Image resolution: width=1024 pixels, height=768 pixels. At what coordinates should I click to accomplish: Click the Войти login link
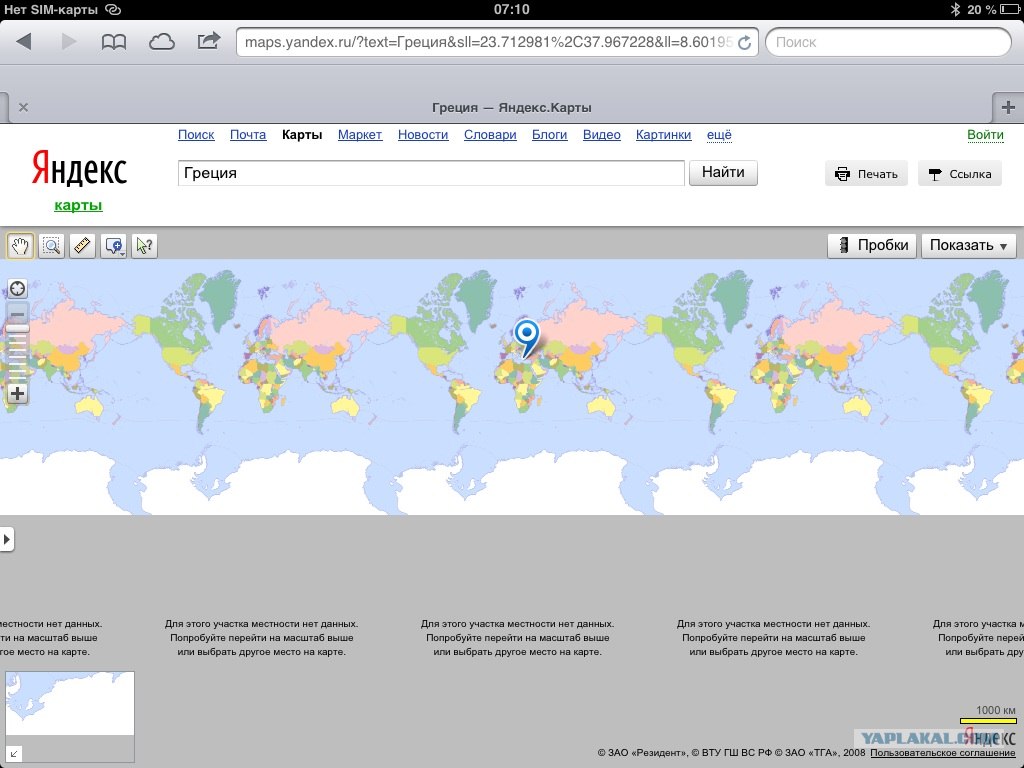pyautogui.click(x=985, y=135)
